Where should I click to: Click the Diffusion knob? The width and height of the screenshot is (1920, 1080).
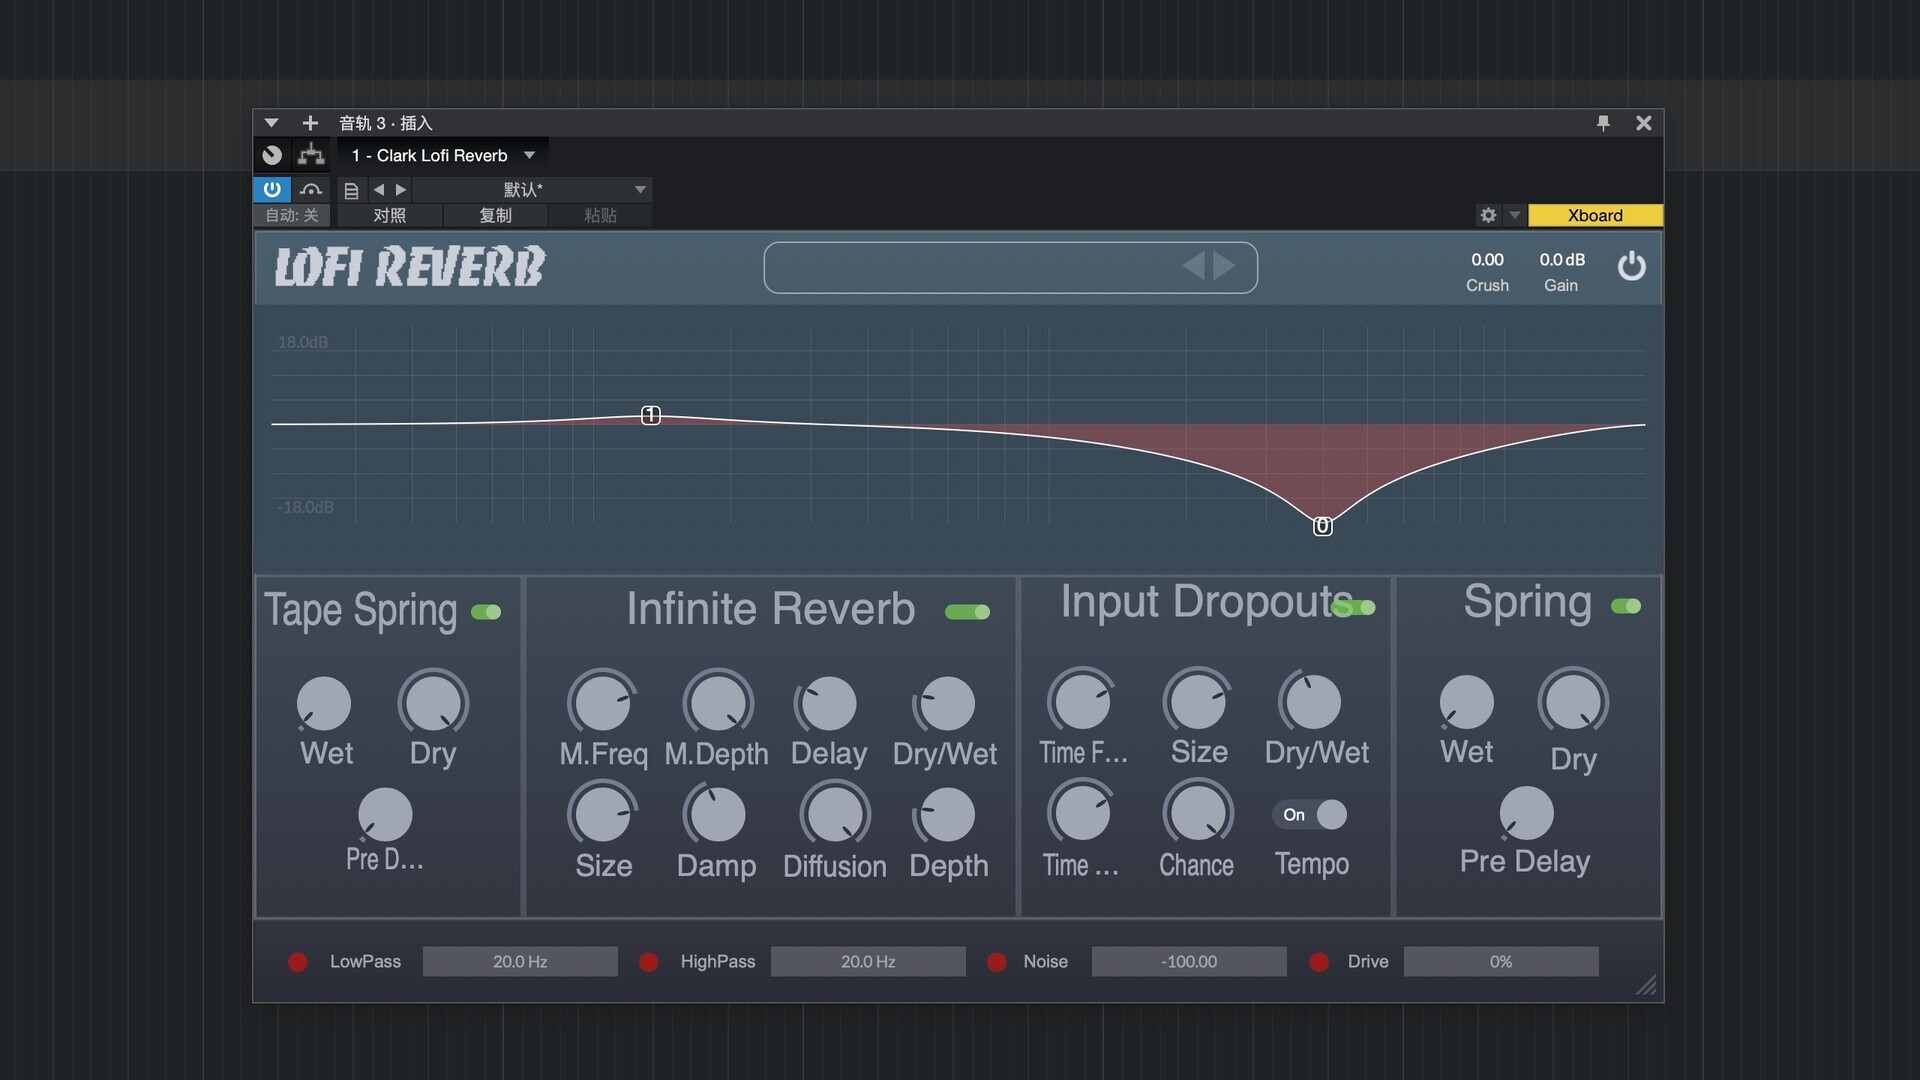(x=835, y=815)
